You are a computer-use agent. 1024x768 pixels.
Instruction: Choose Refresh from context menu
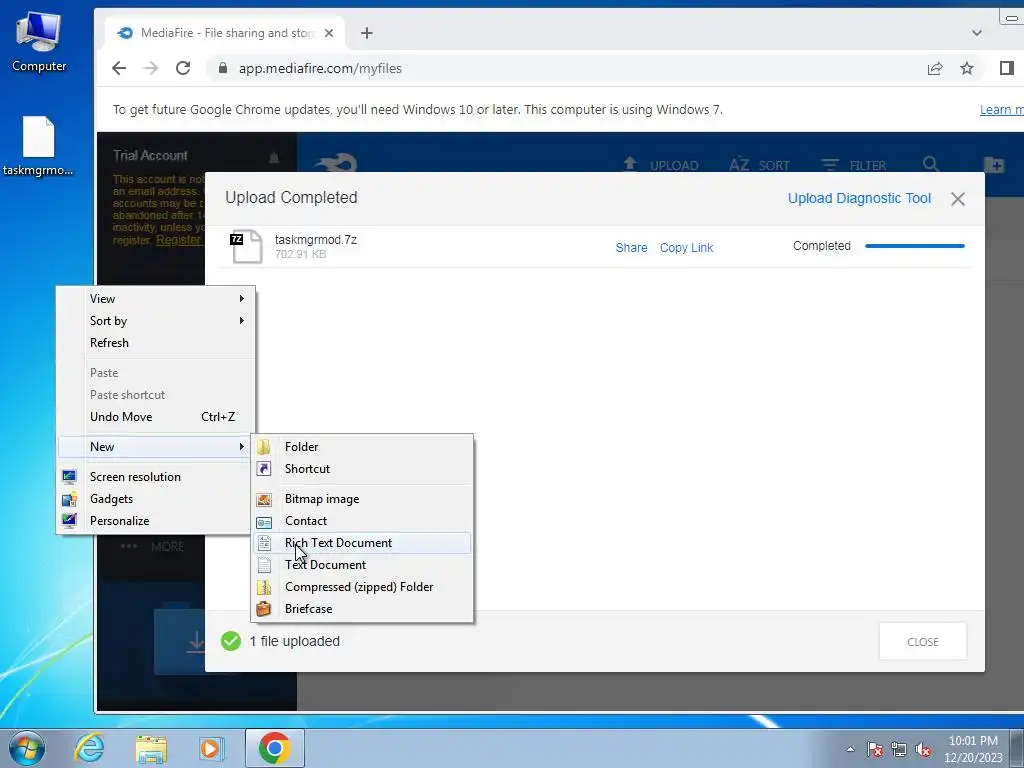pyautogui.click(x=157, y=343)
